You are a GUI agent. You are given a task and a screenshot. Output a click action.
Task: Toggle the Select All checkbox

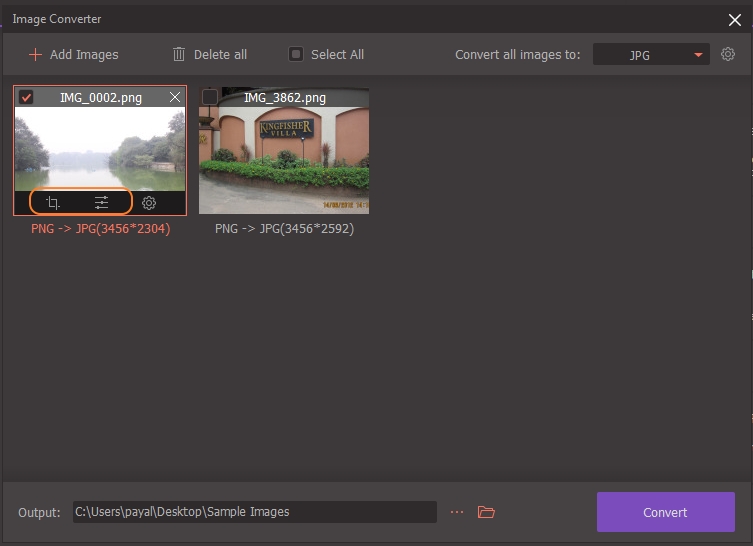tap(296, 54)
